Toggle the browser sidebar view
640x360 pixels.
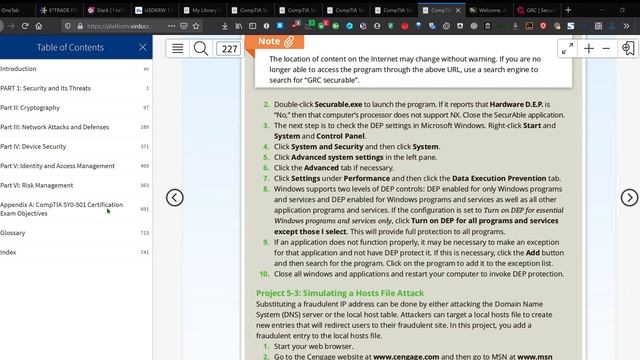(x=253, y=26)
